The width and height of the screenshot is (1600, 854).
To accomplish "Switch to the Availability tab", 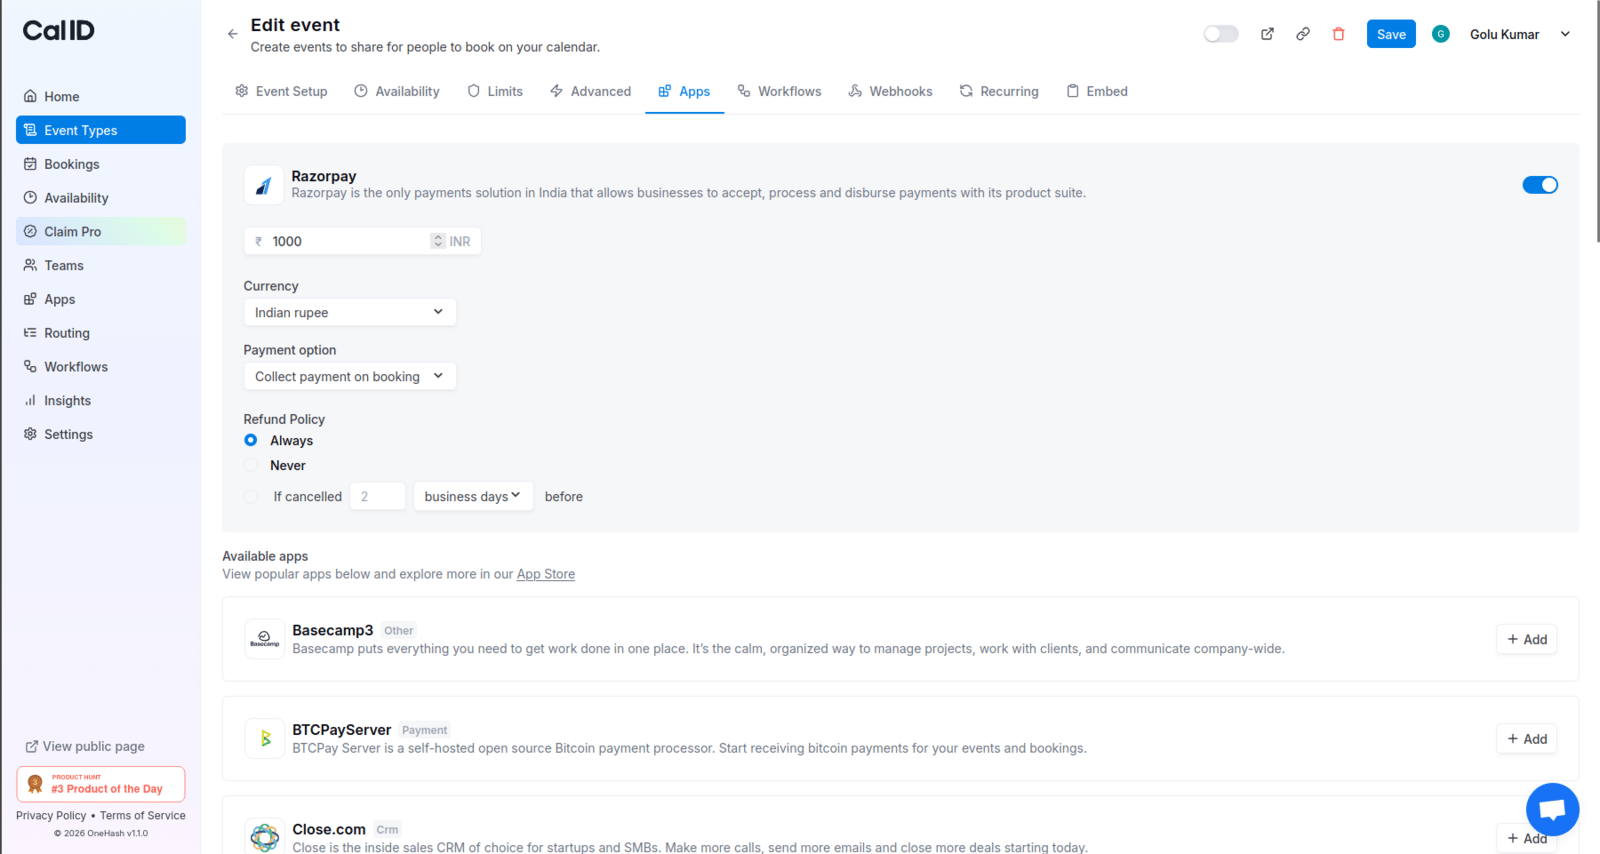I will [x=397, y=91].
